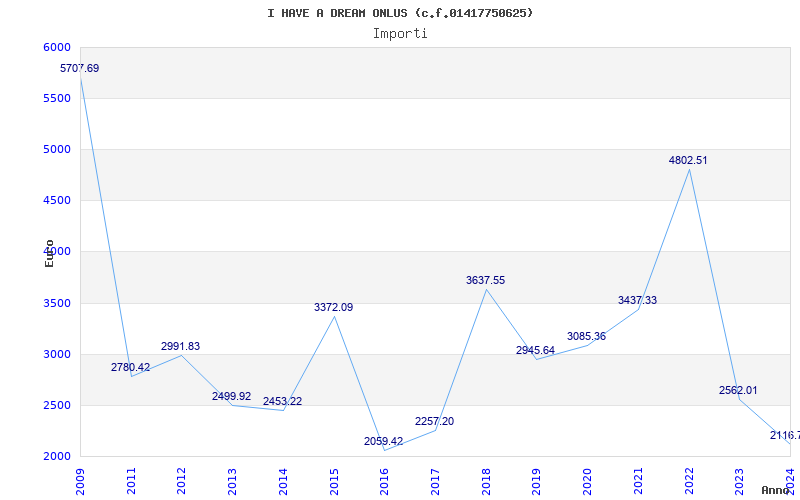Click the x-axis year 2011
Screen dimensions: 800x500
pos(131,482)
